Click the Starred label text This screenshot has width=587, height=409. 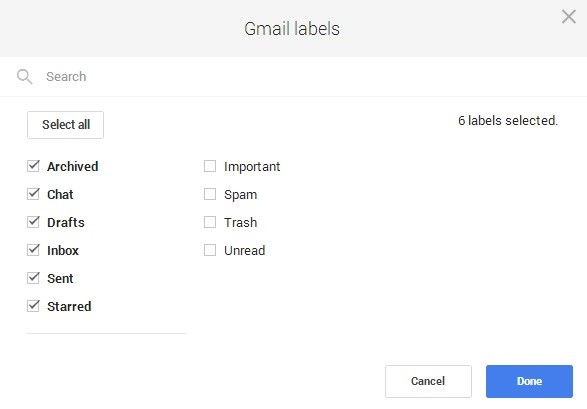(69, 306)
